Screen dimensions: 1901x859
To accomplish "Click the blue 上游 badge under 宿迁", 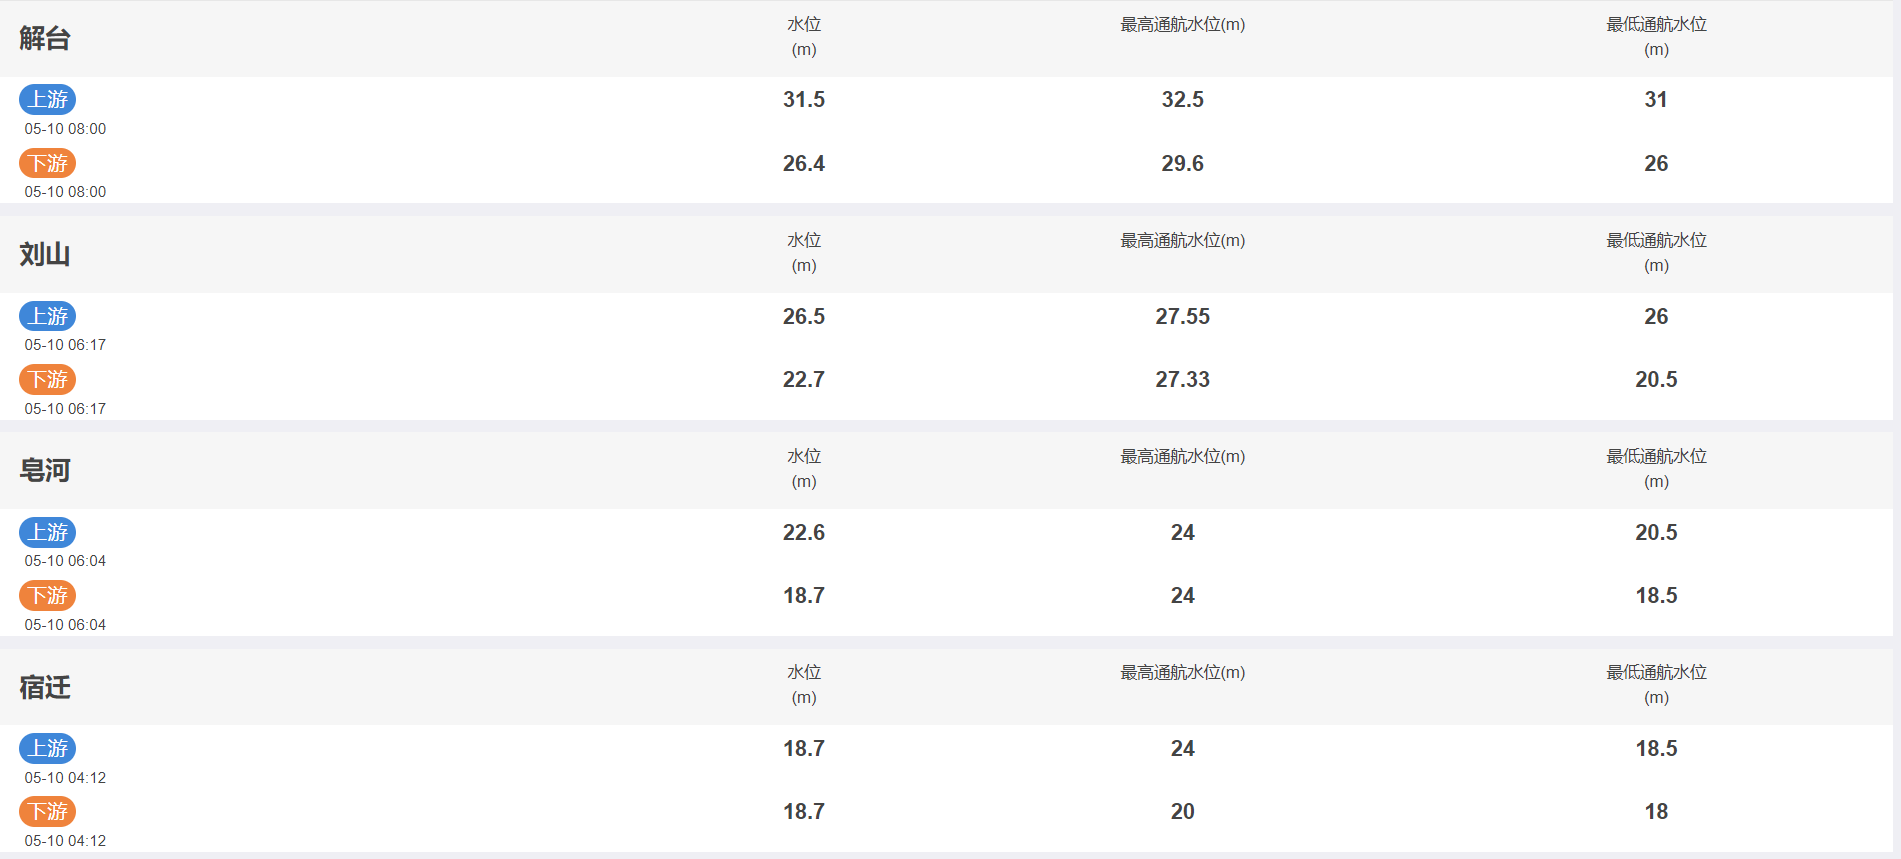I will (47, 748).
